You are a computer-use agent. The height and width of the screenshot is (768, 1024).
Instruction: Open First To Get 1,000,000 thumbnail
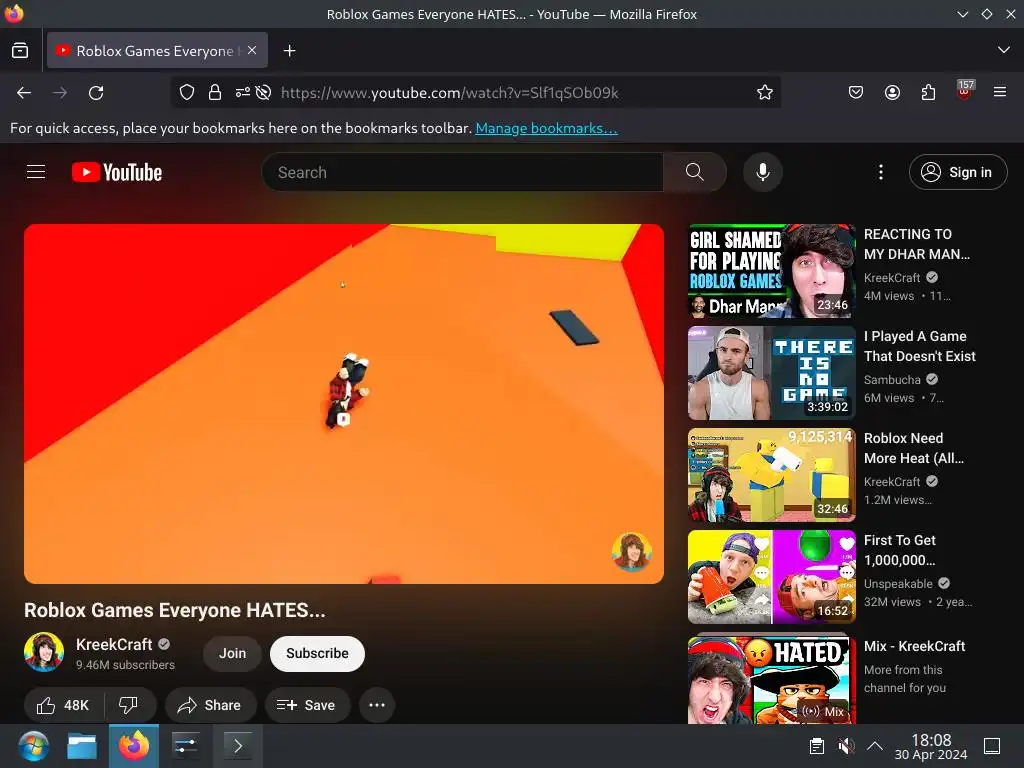[771, 577]
